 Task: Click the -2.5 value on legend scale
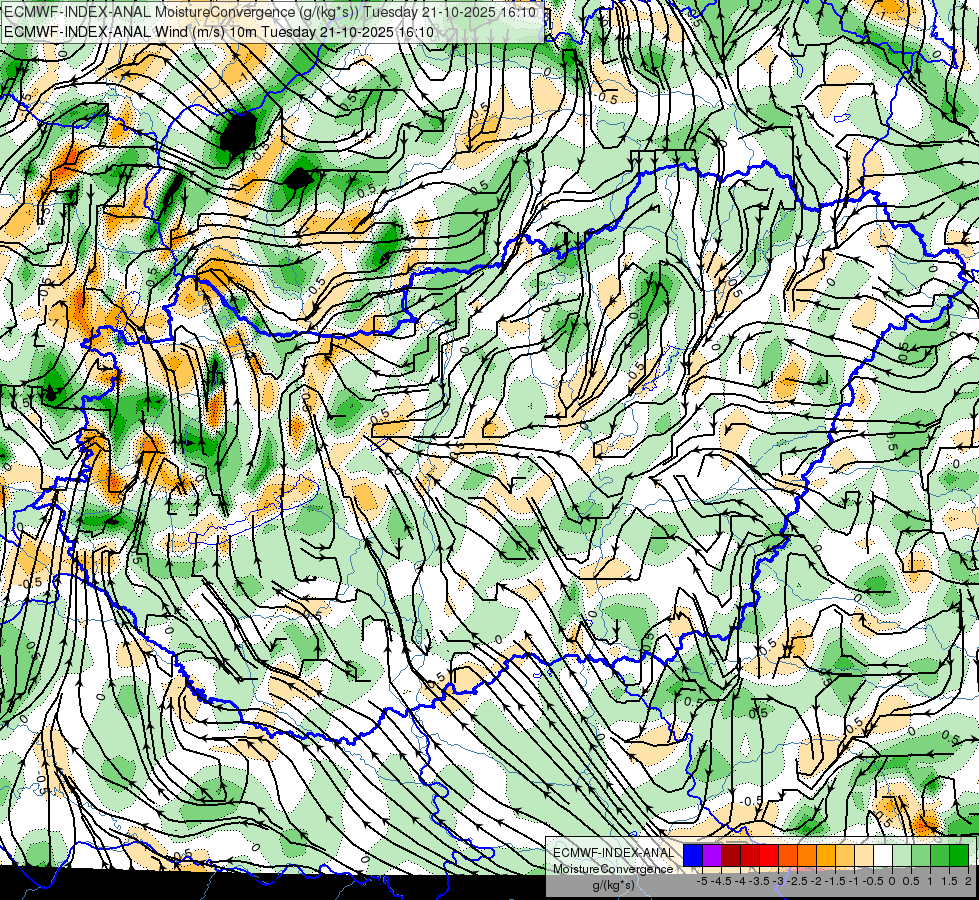797,881
